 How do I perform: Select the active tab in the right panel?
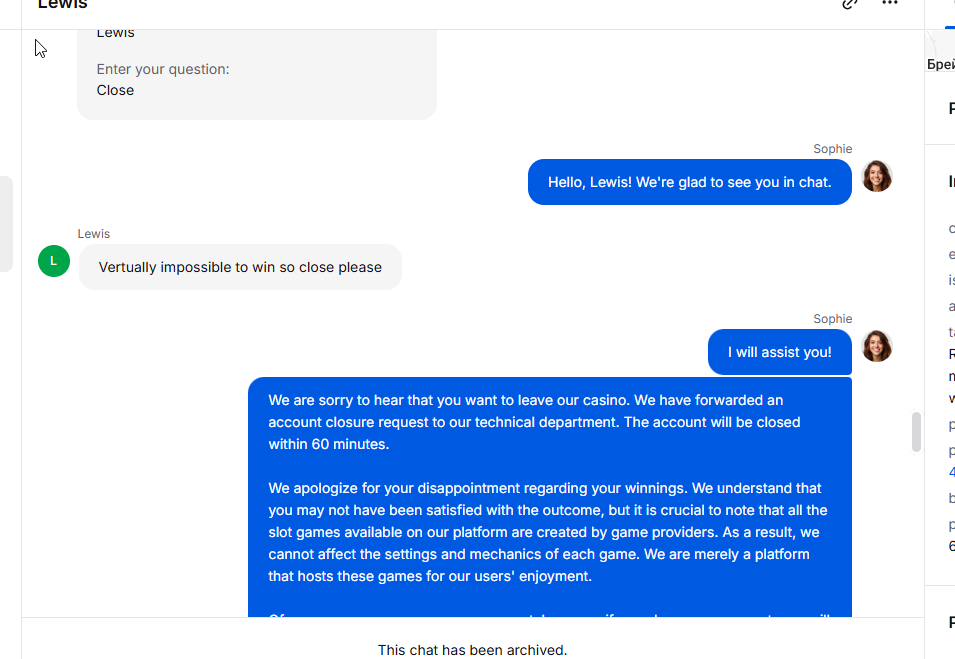click(x=950, y=14)
